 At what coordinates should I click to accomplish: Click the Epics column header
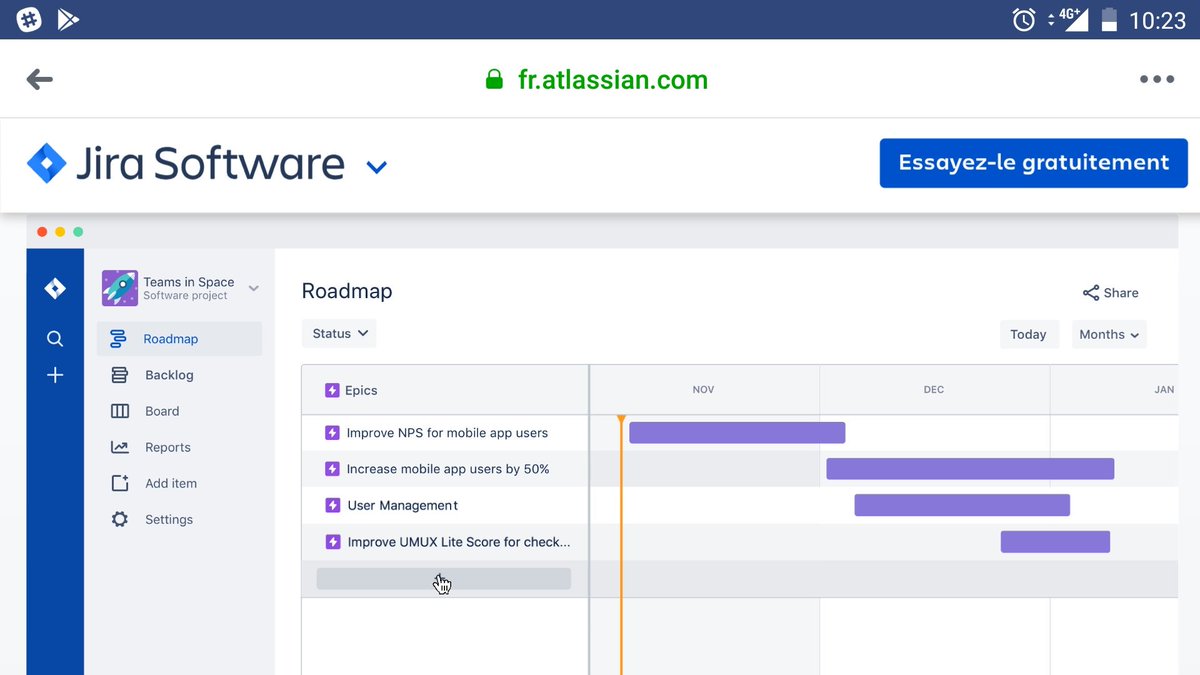pos(445,390)
